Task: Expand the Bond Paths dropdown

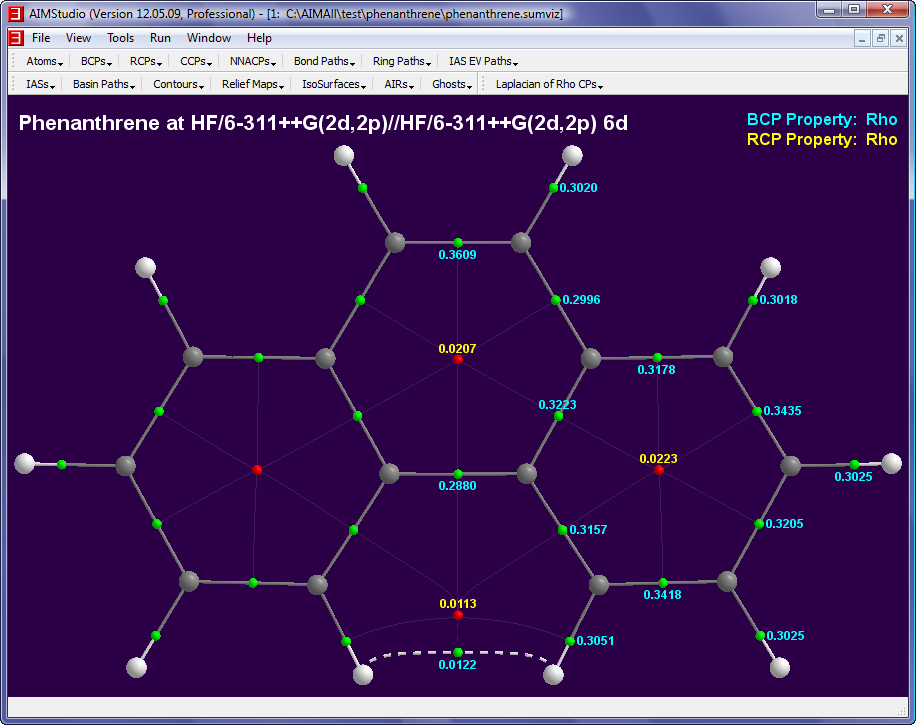Action: pos(324,61)
